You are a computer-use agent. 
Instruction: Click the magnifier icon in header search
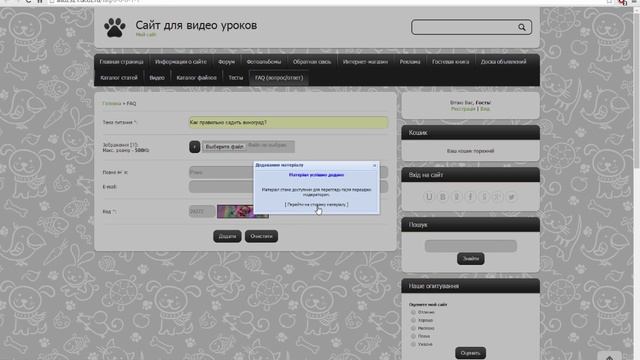pyautogui.click(x=522, y=27)
